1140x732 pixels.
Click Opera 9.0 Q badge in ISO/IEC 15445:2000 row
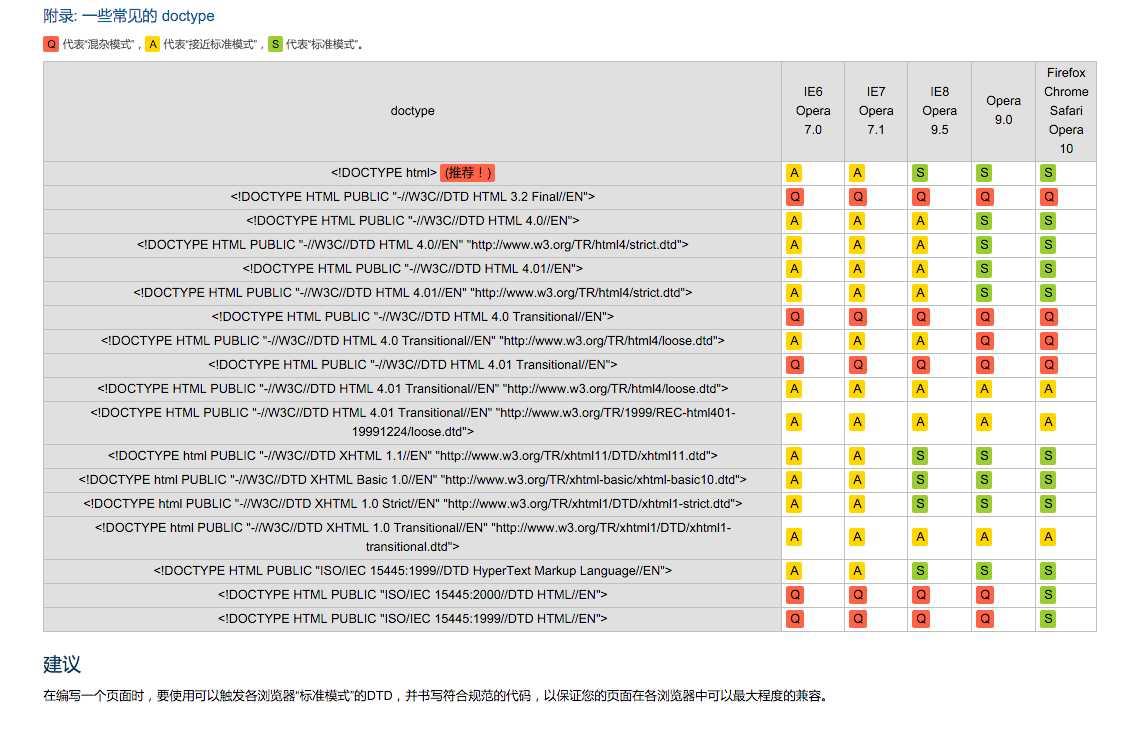pos(985,595)
